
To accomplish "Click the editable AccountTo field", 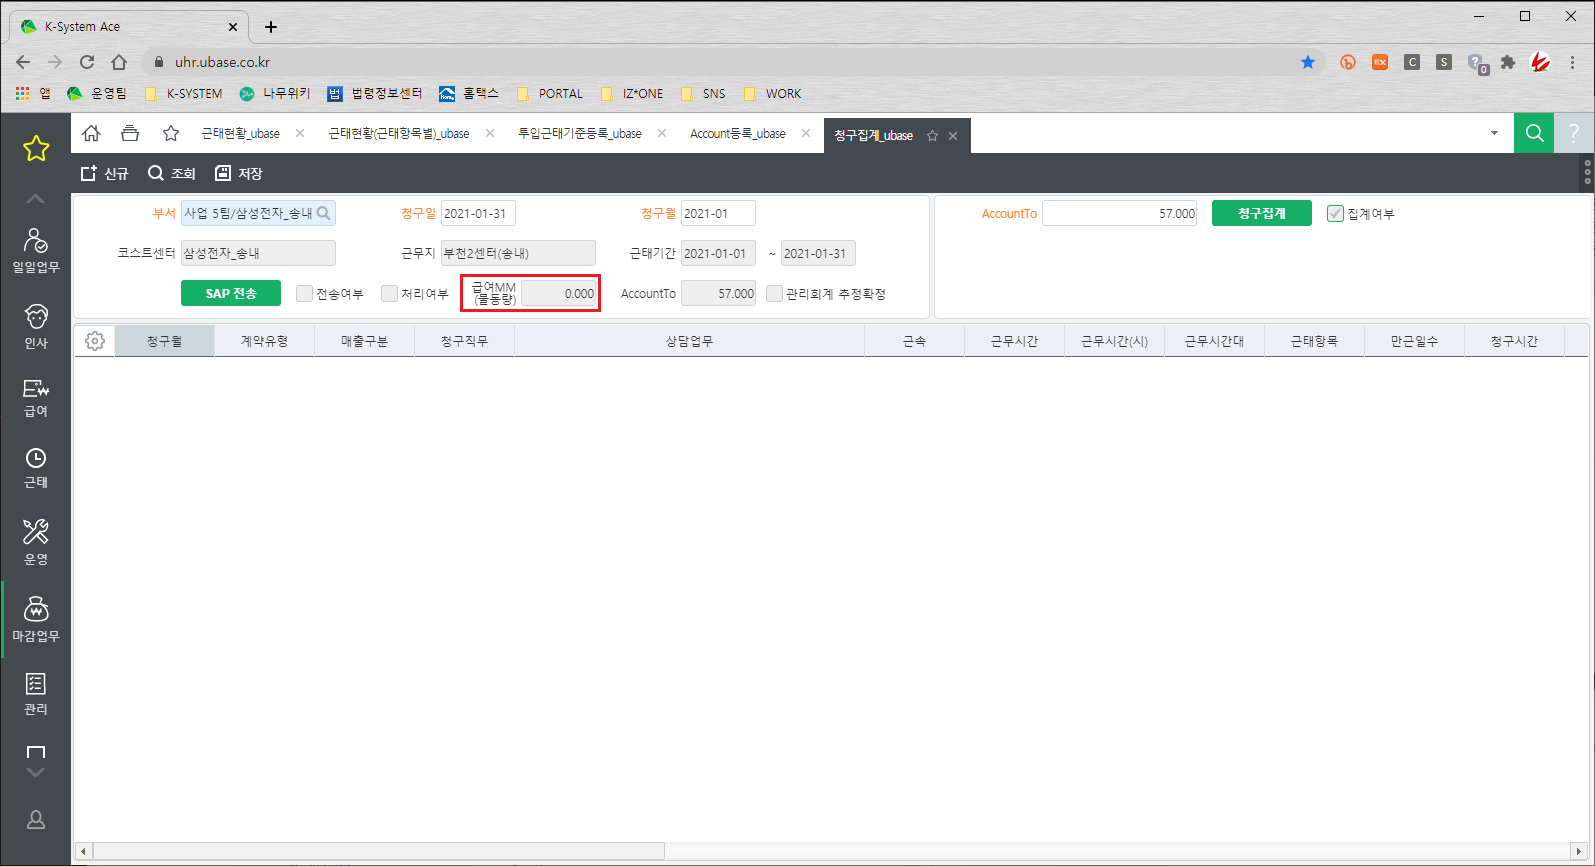I will (x=1120, y=213).
